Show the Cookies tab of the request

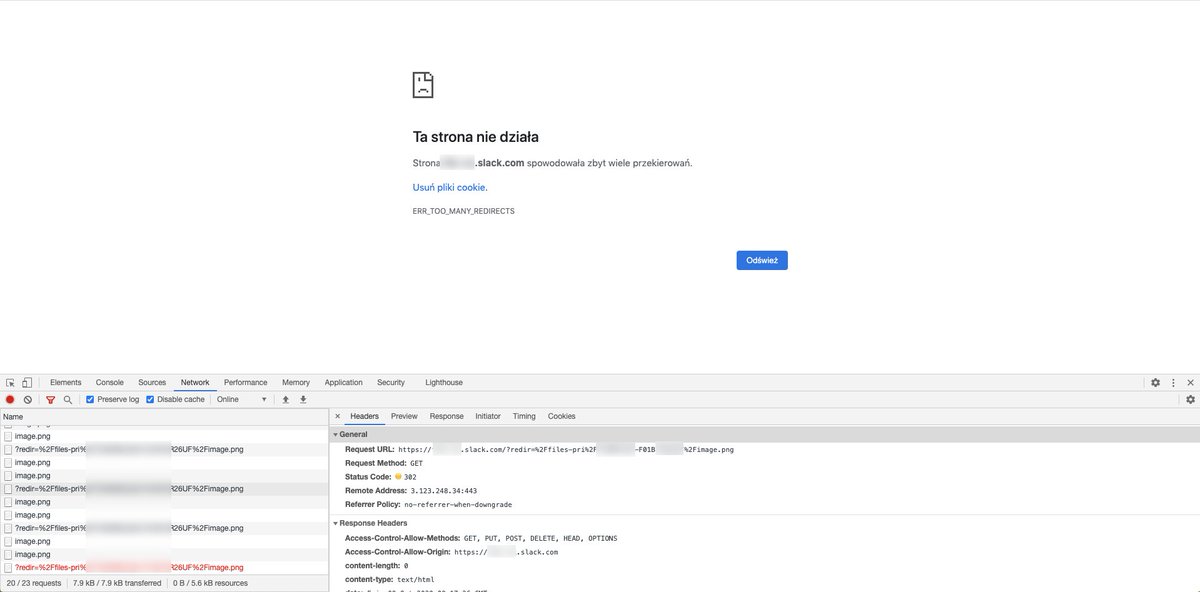(x=562, y=416)
